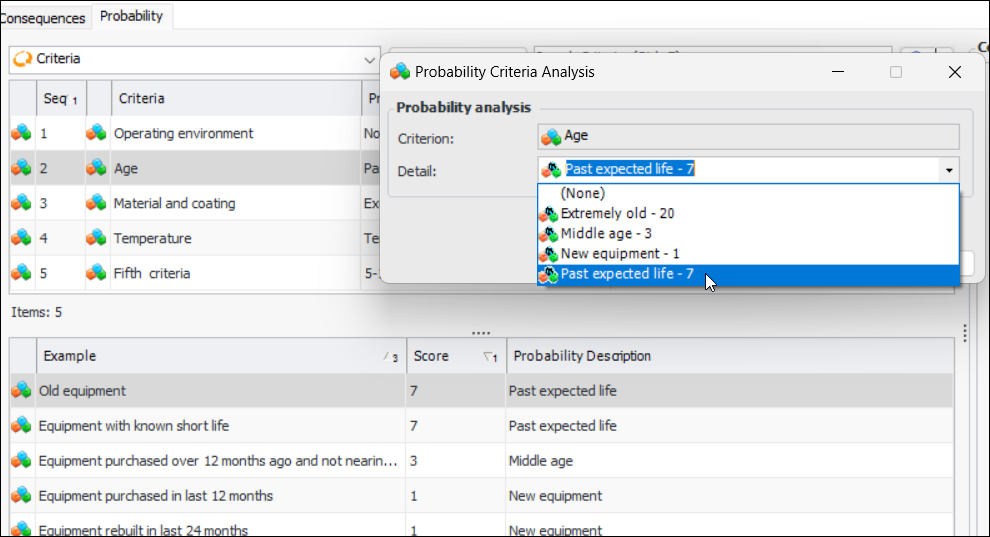Viewport: 990px width, 537px height.
Task: Click the vertical three-dot panel handle
Action: pos(965,333)
